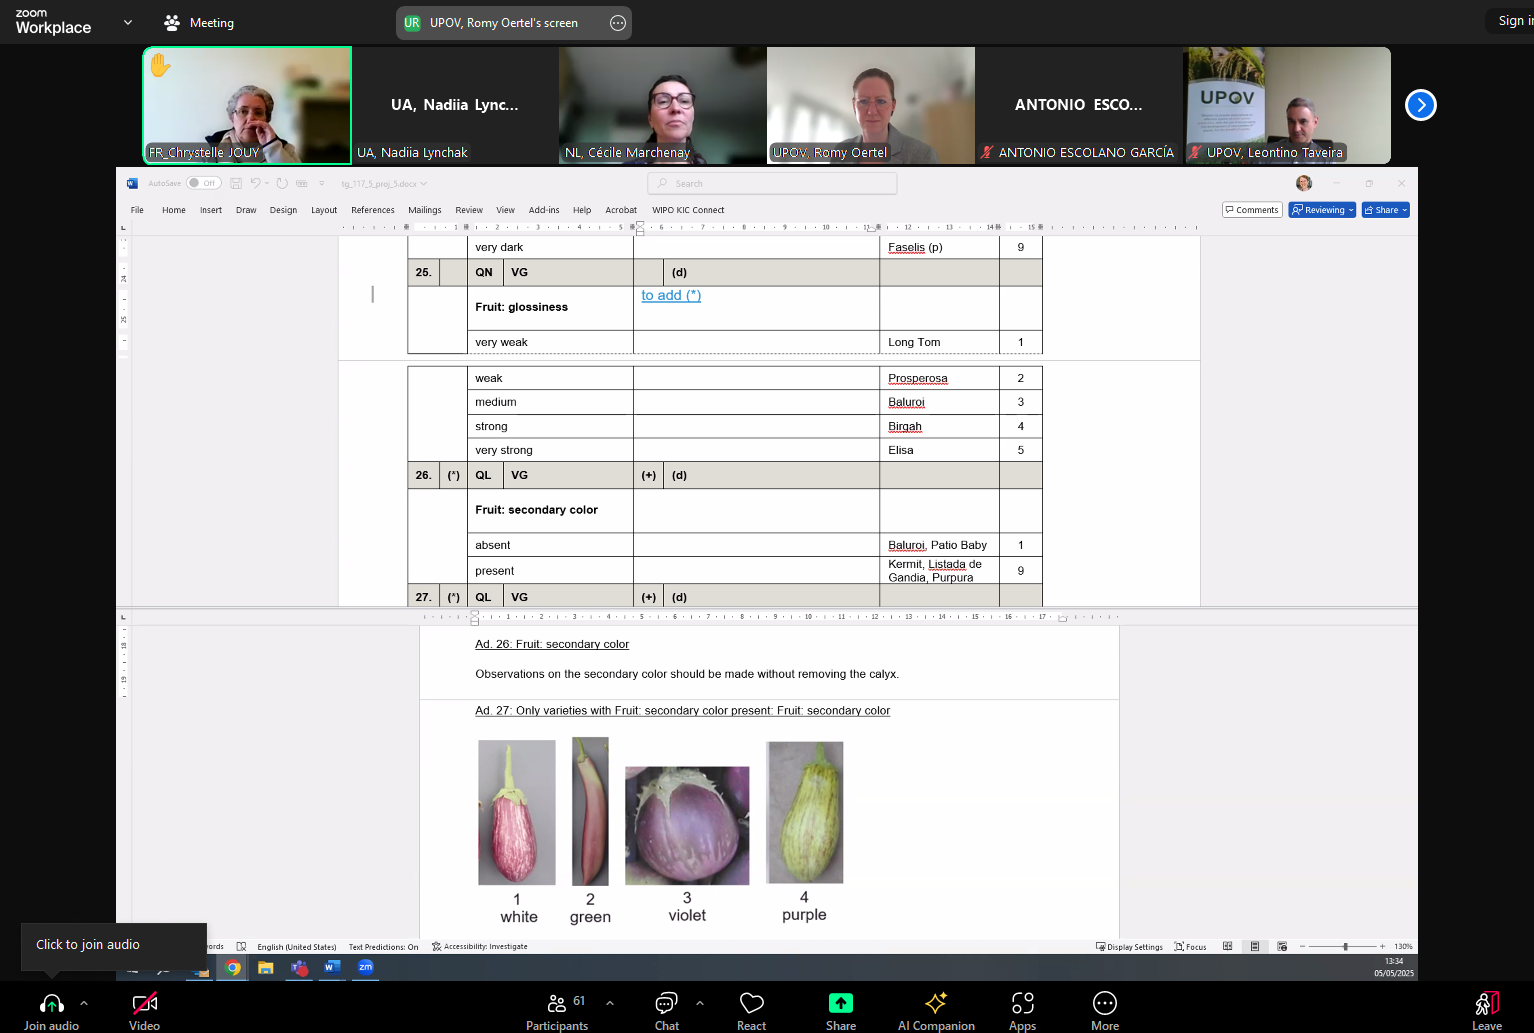Click the More options icon
This screenshot has width=1534, height=1033.
pos(1104,1004)
